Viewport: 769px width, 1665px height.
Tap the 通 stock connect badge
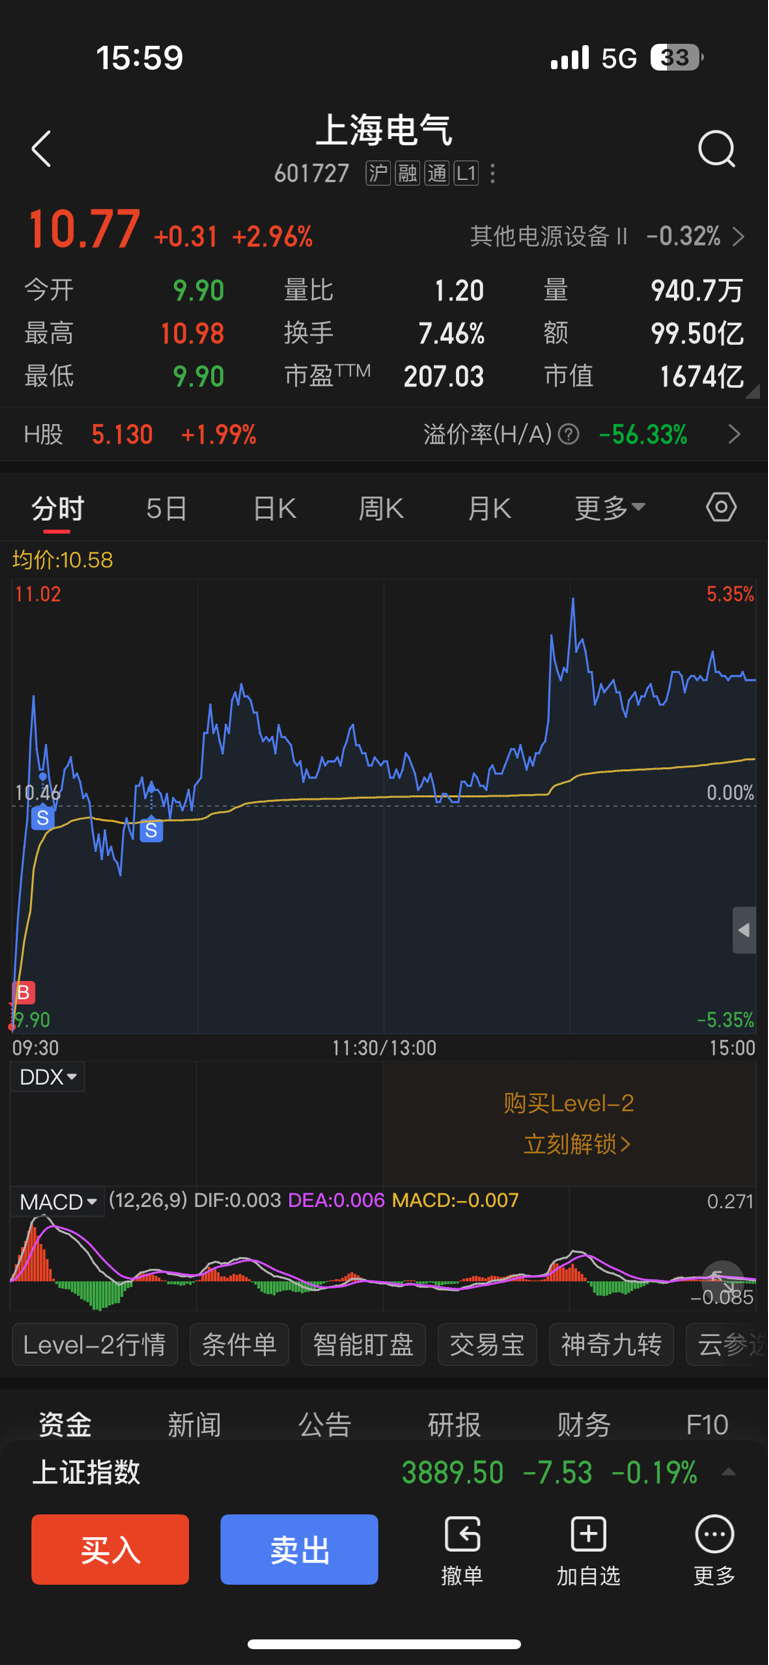click(x=437, y=174)
